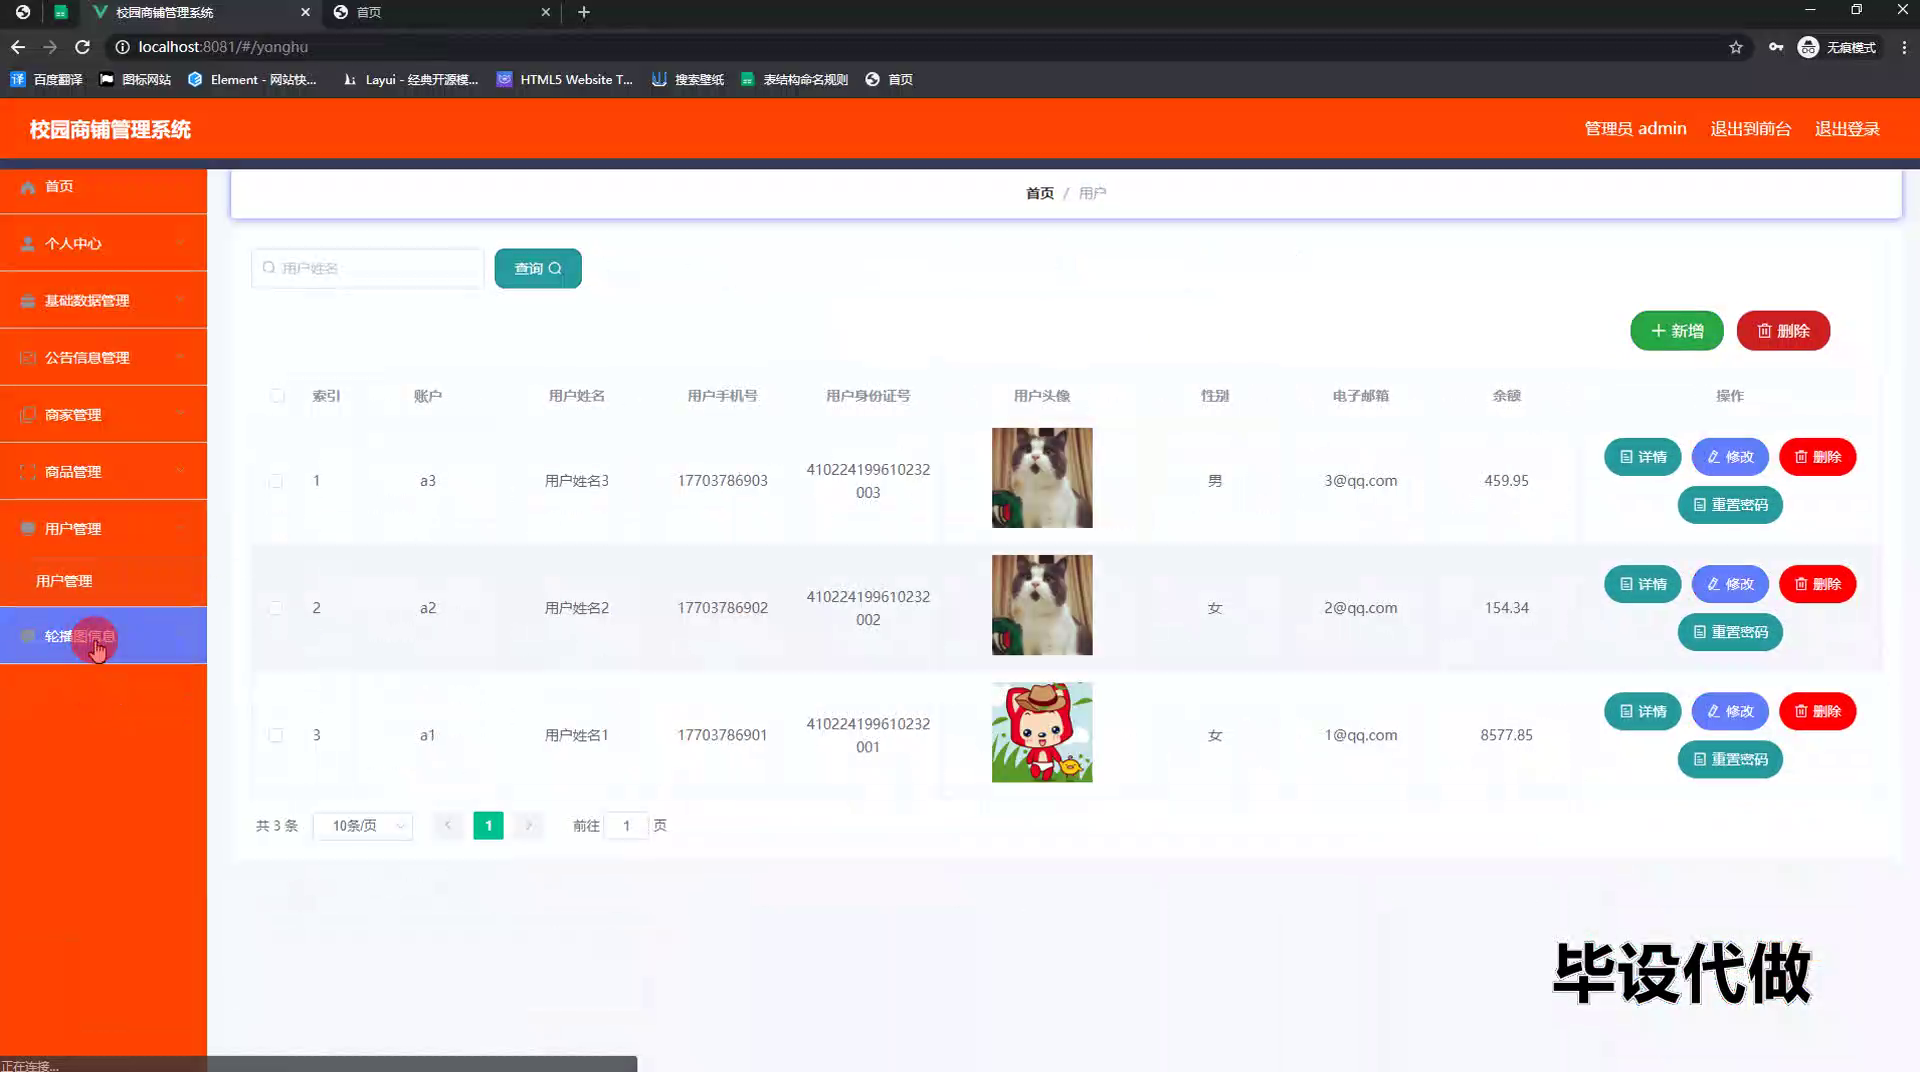1920x1072 pixels.
Task: Open the Element bookmark
Action: coord(252,79)
